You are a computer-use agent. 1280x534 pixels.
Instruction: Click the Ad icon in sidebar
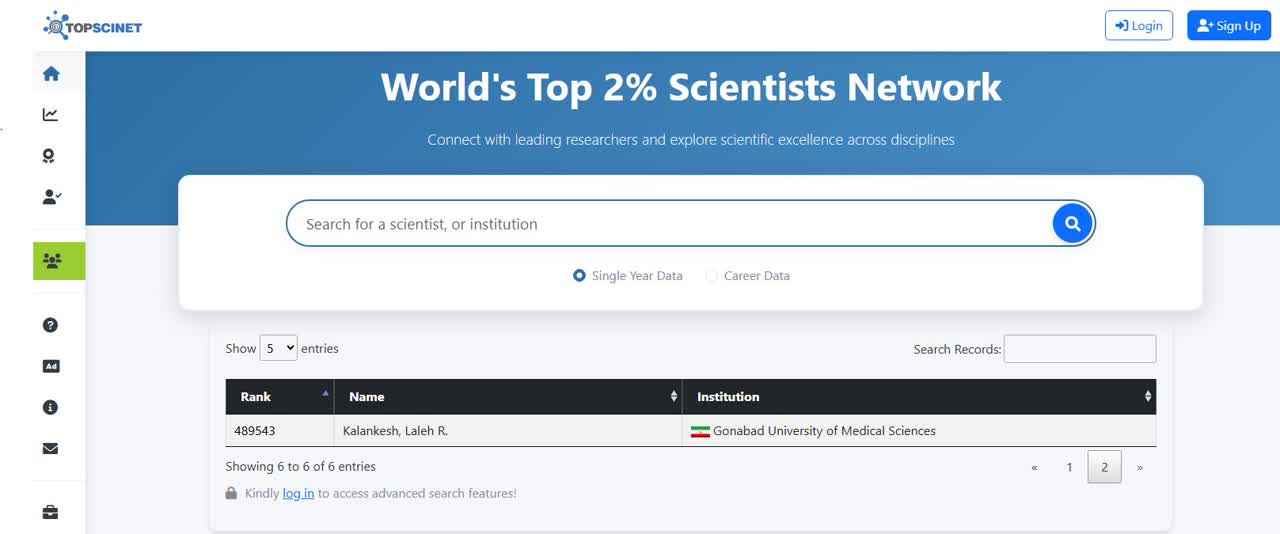51,366
